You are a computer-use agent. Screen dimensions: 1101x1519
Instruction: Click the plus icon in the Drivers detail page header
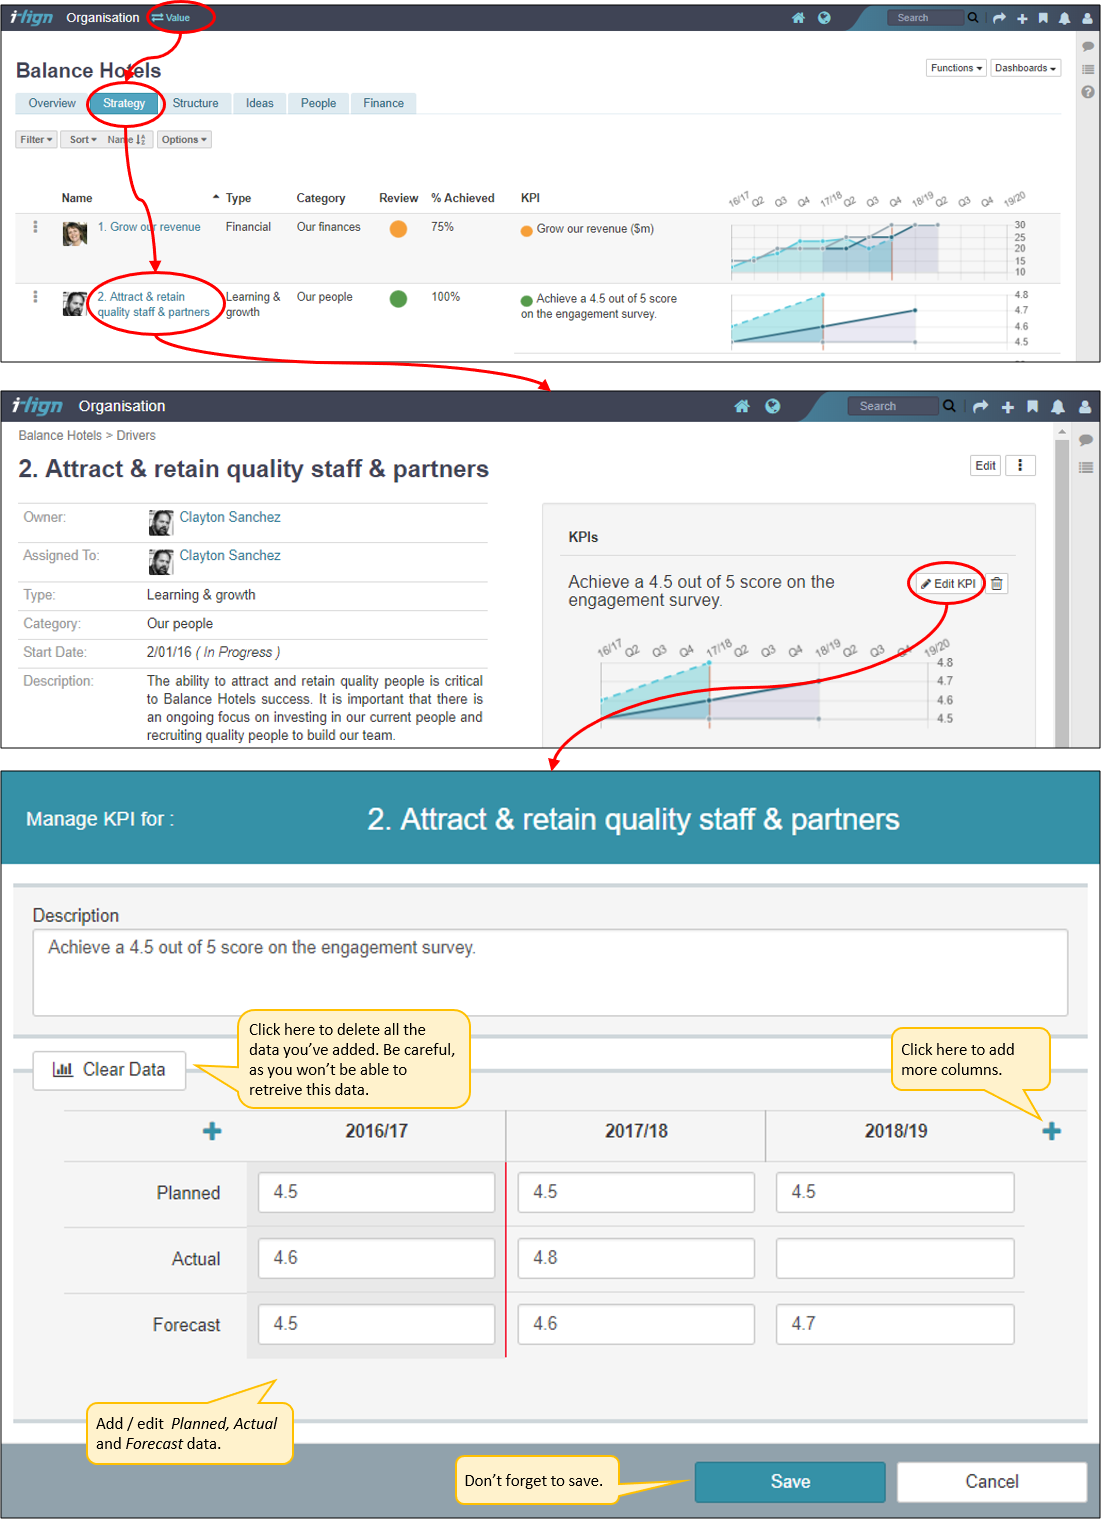(x=1007, y=407)
